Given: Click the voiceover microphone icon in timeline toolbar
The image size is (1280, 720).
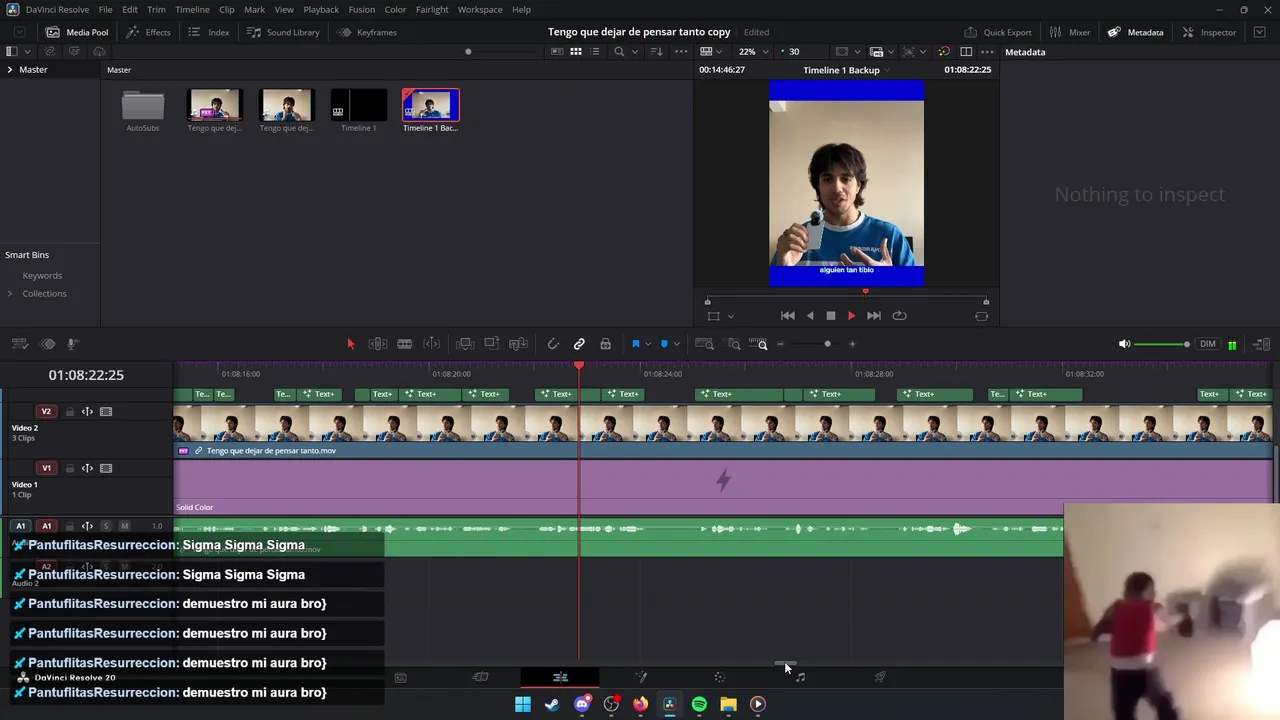Looking at the screenshot, I should point(73,344).
